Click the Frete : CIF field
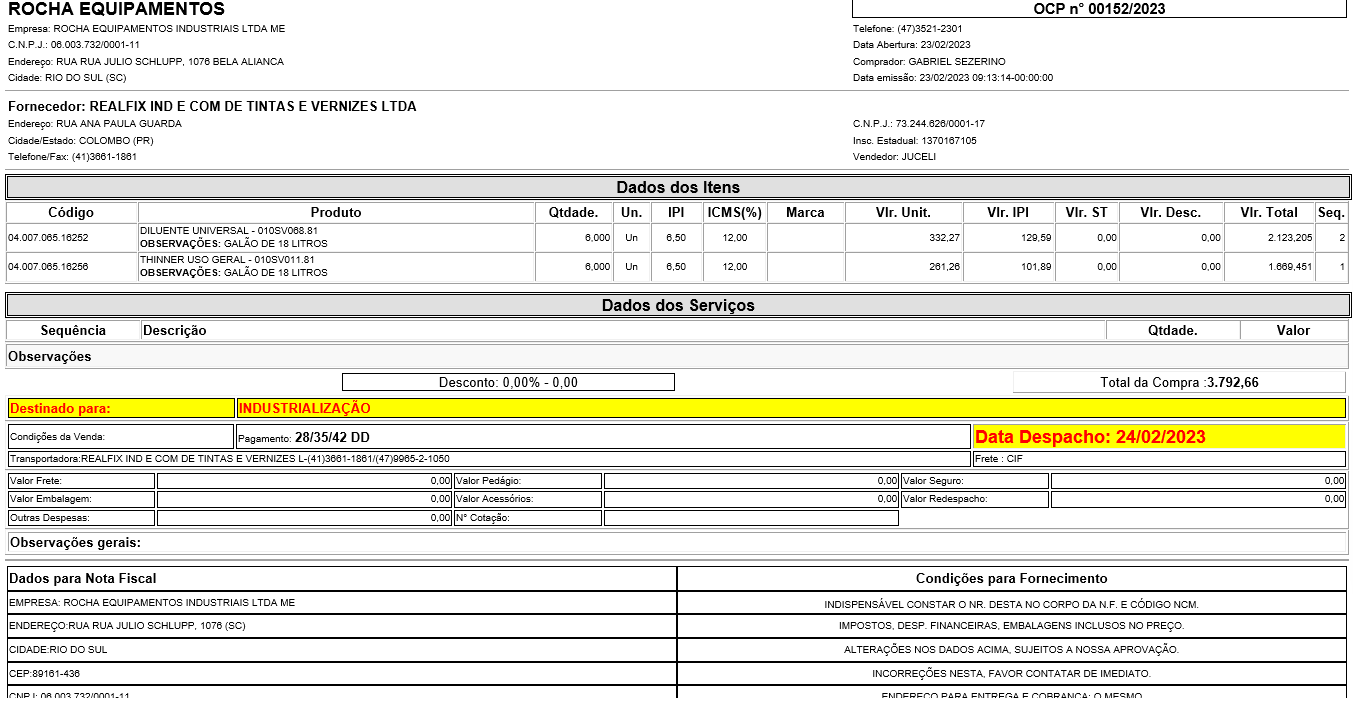The image size is (1353, 701). 1158,459
